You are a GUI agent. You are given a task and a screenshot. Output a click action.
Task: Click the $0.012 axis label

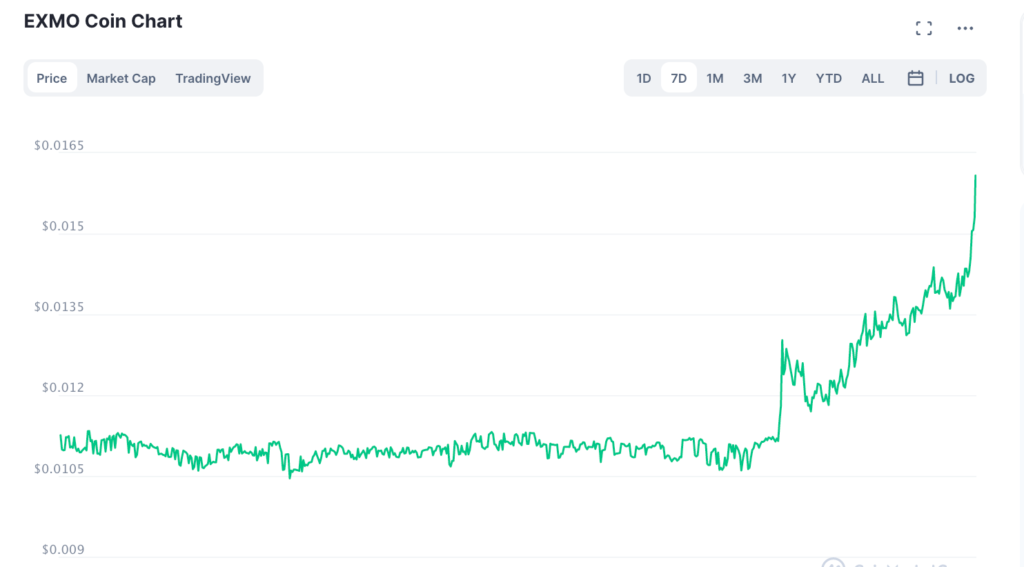(x=63, y=388)
